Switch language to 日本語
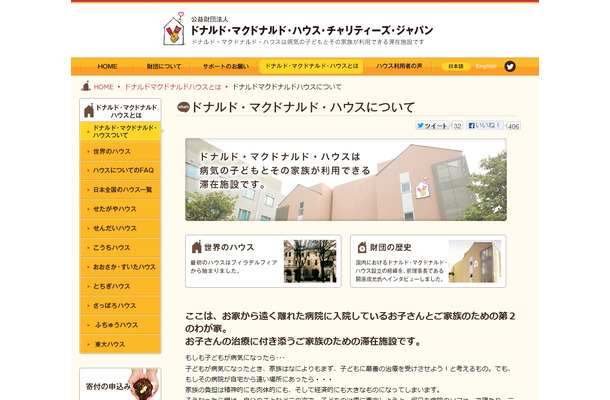Image resolution: width=610 pixels, height=400 pixels. (x=455, y=67)
